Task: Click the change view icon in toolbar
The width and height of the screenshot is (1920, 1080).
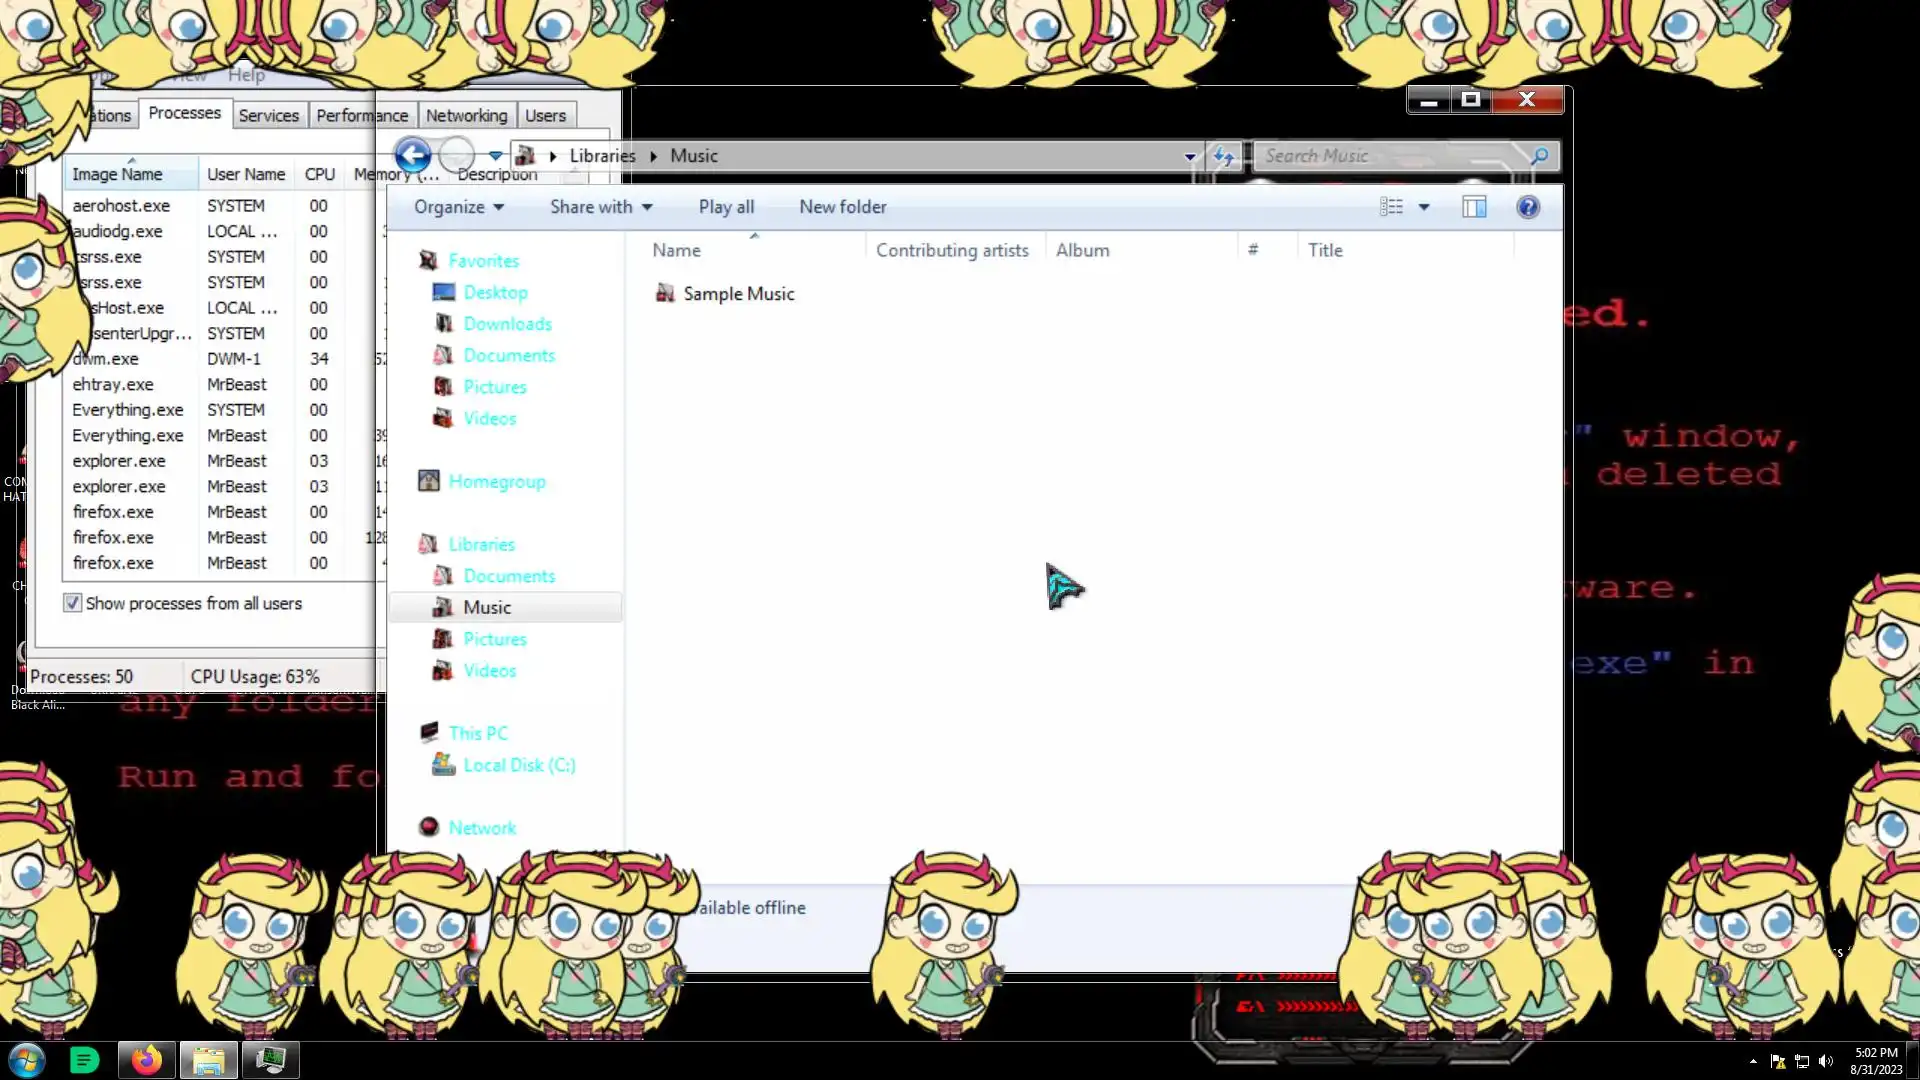Action: click(1391, 207)
